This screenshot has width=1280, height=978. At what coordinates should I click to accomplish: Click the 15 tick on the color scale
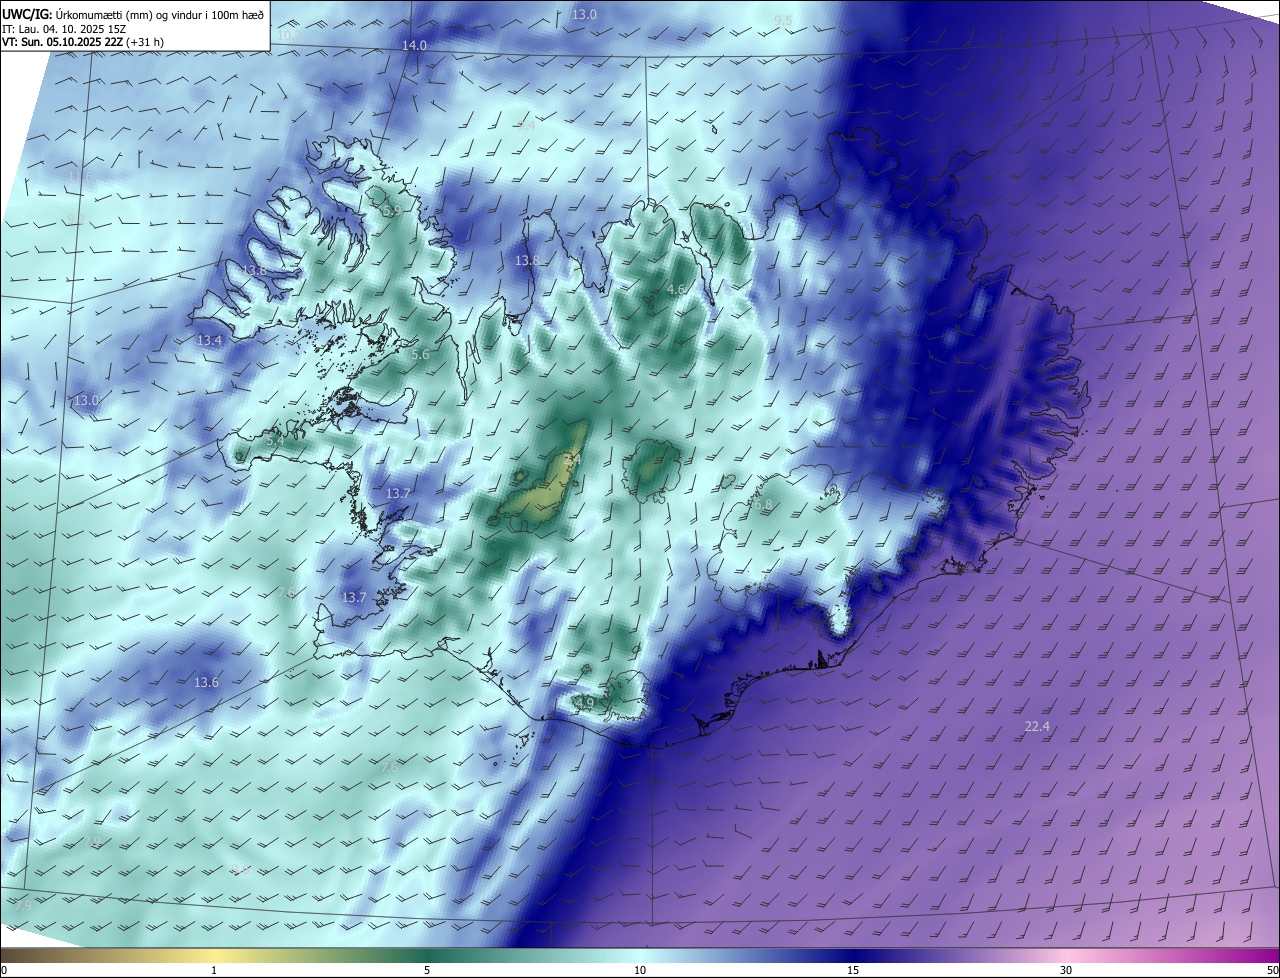853,970
